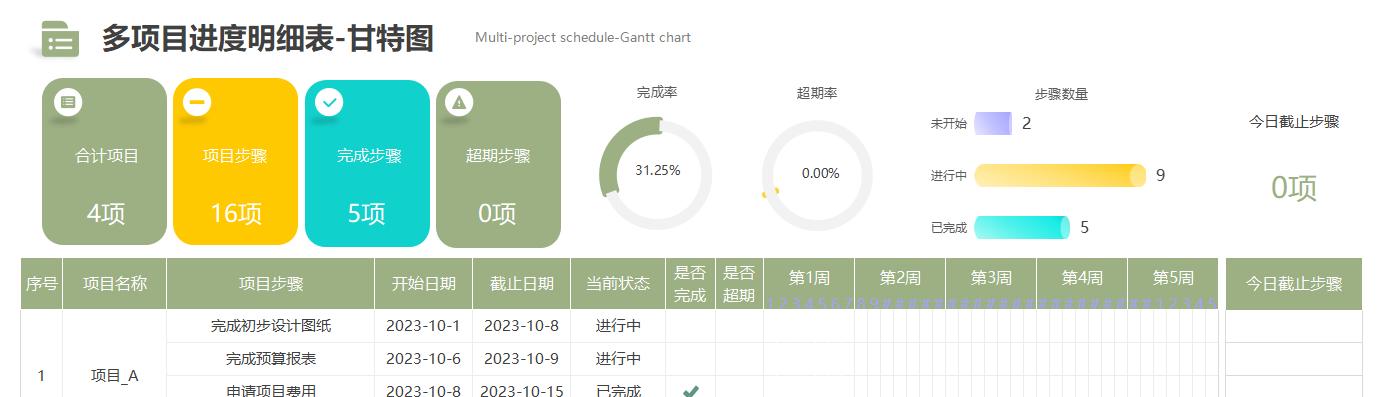The image size is (1382, 397).
Task: Select the 开始日期 column header
Action: [423, 284]
